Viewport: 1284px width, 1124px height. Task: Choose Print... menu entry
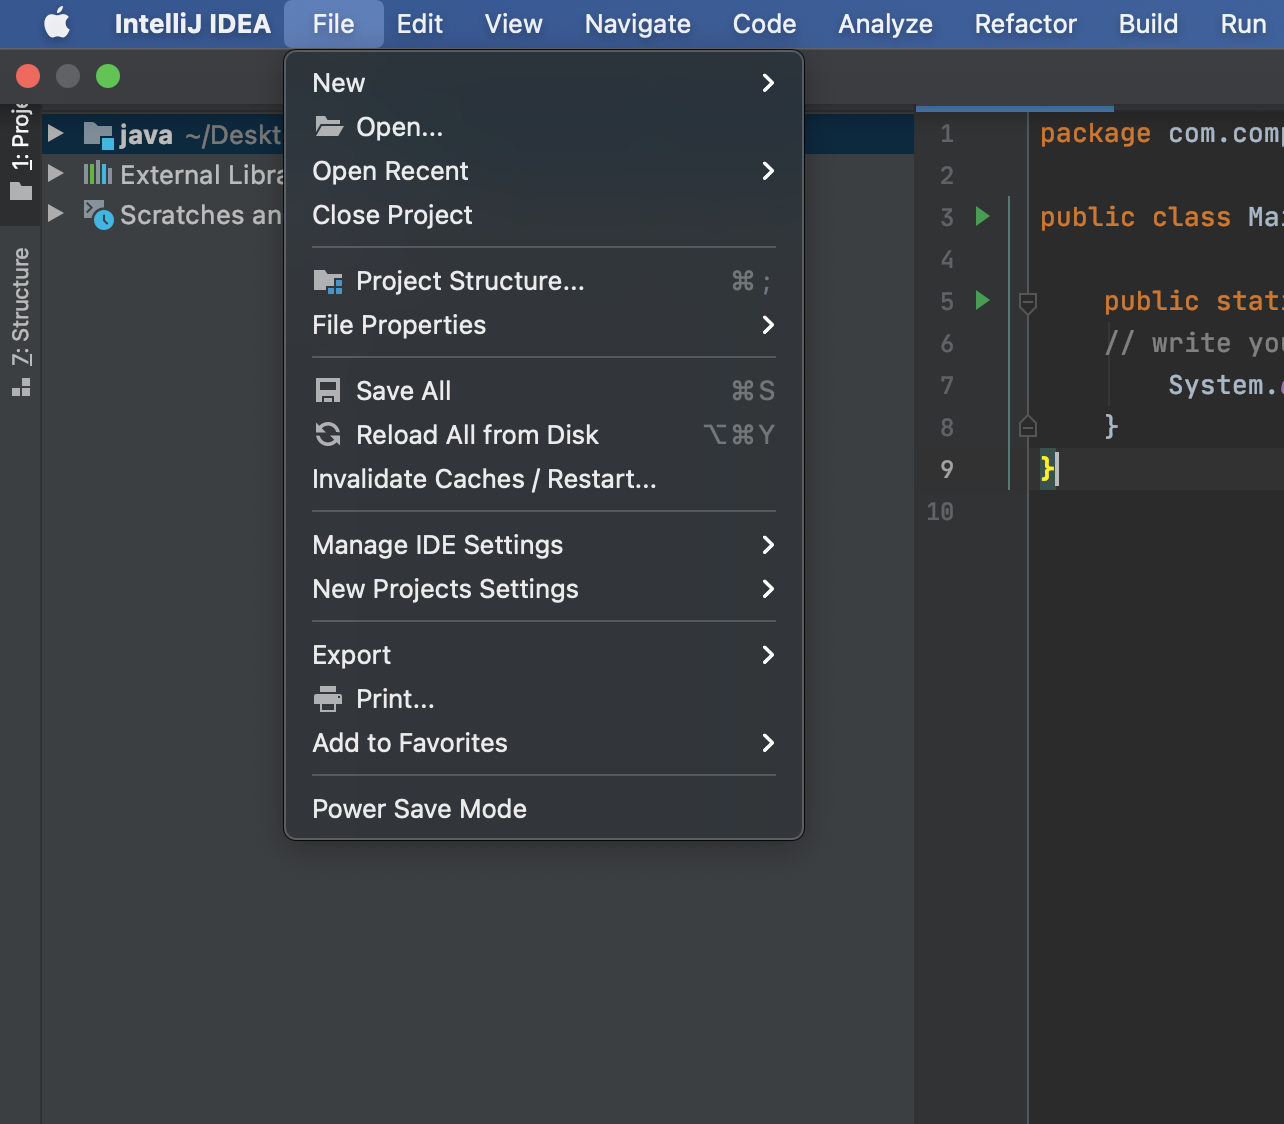[x=544, y=699]
